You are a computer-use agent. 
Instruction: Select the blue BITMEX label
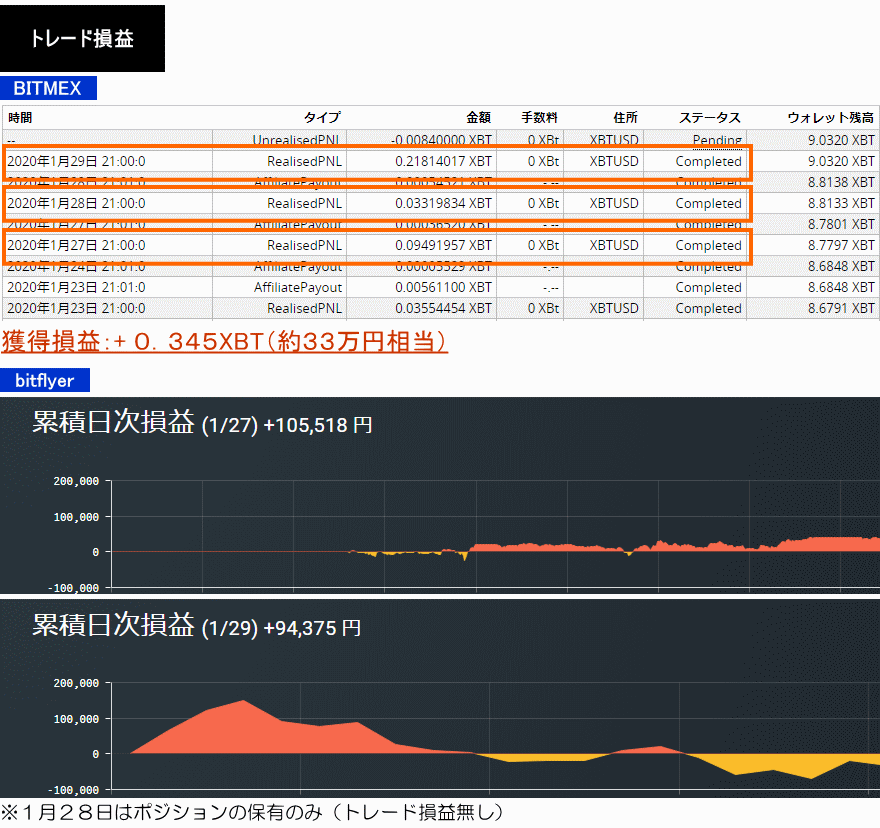(48, 88)
